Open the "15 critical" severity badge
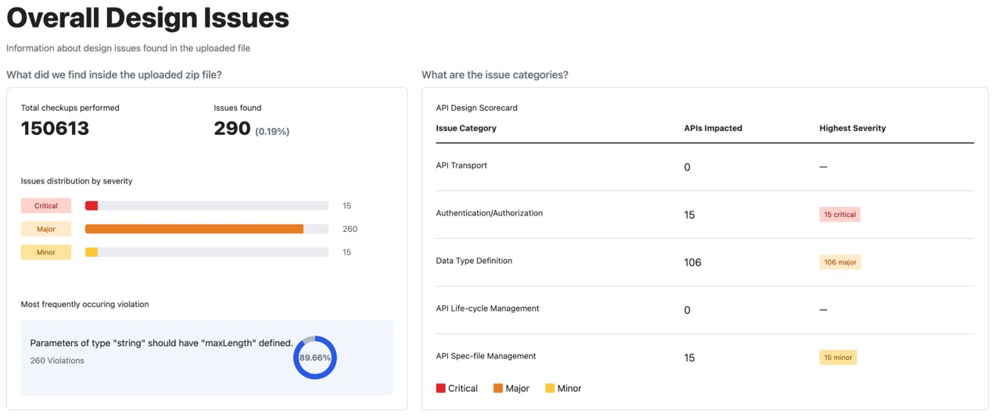The width and height of the screenshot is (1002, 417). [840, 215]
